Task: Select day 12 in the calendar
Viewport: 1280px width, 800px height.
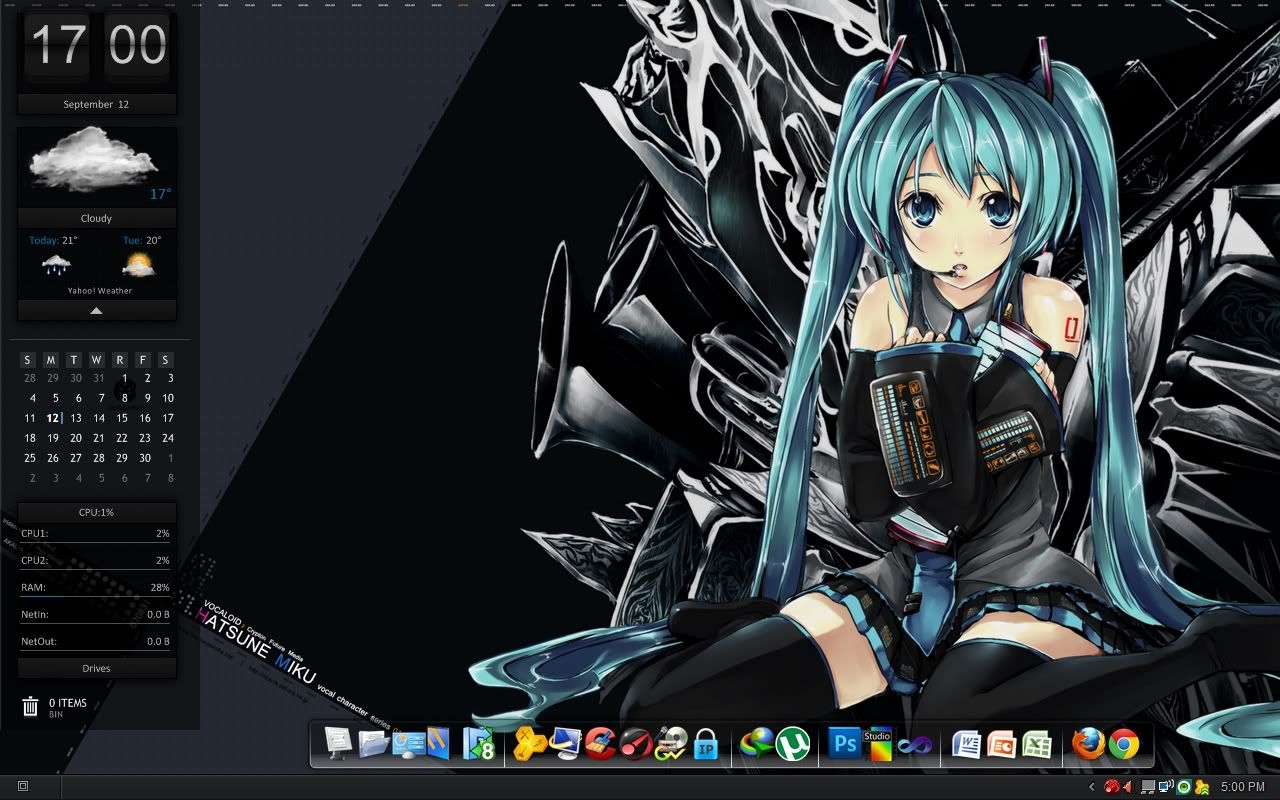Action: (52, 418)
